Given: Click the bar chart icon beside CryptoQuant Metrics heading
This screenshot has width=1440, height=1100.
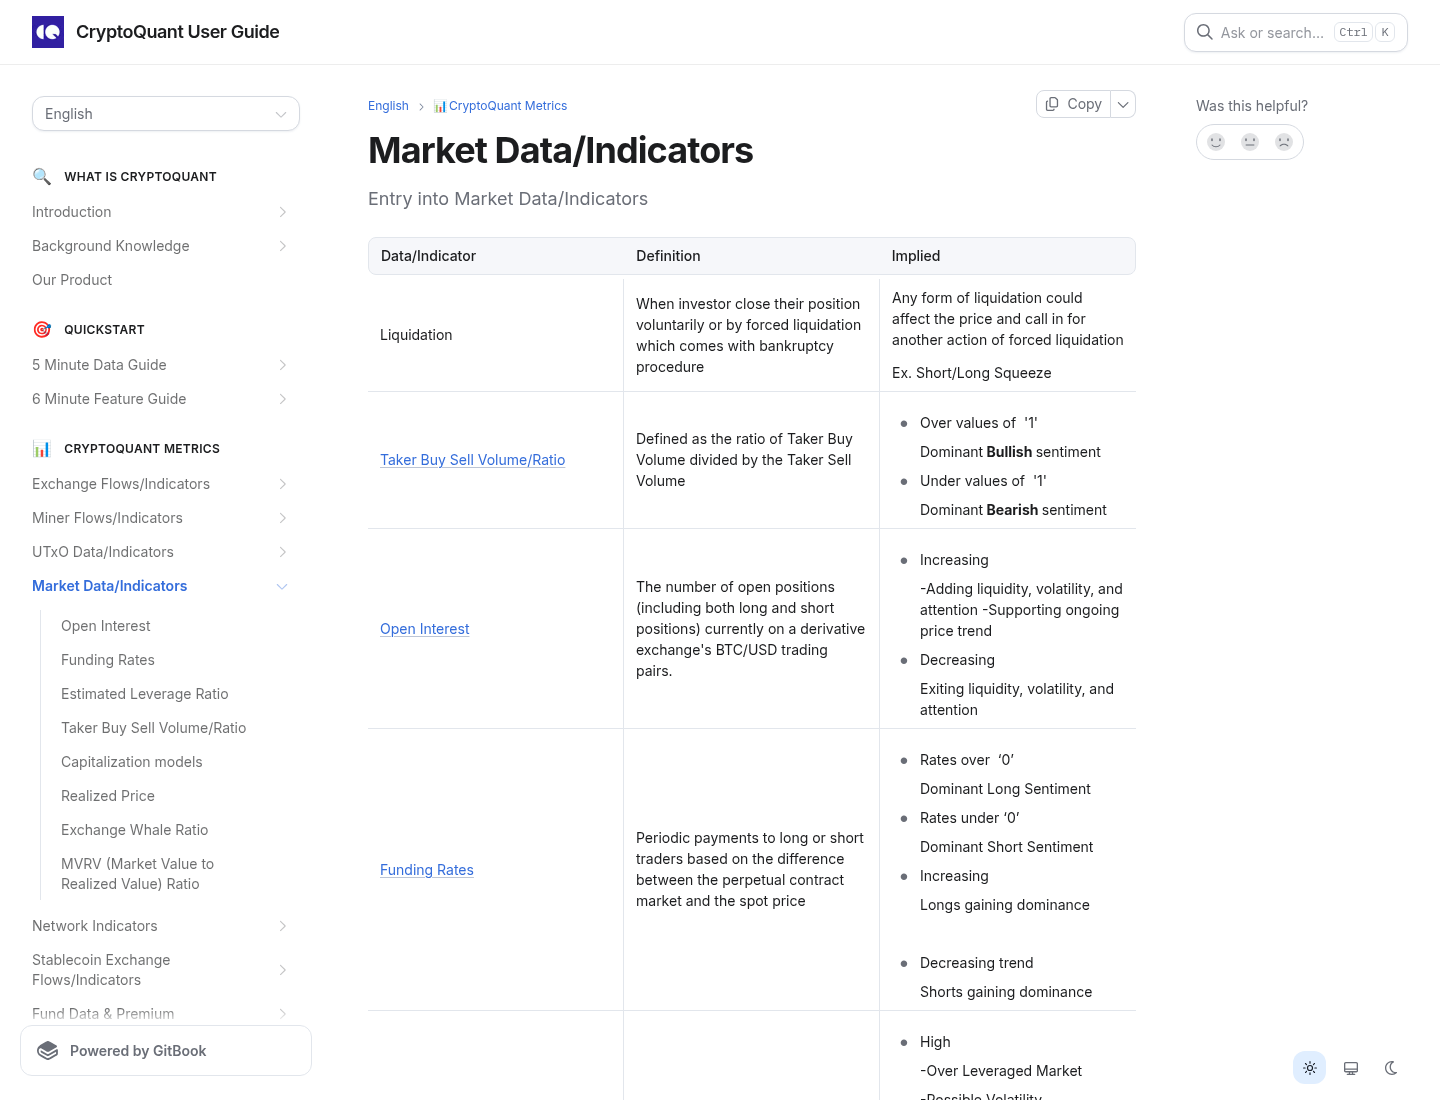Looking at the screenshot, I should pos(42,448).
